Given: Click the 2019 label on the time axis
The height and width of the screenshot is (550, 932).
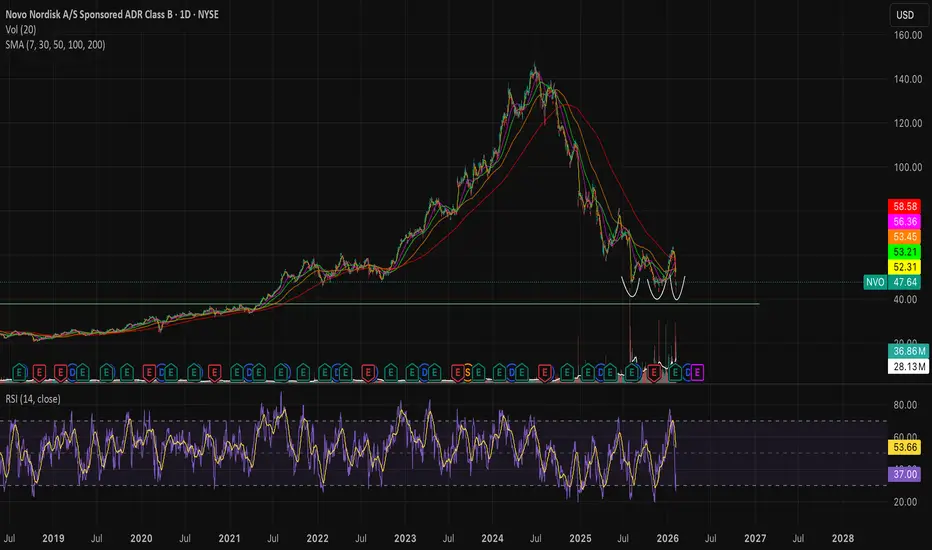Looking at the screenshot, I should pyautogui.click(x=53, y=538).
